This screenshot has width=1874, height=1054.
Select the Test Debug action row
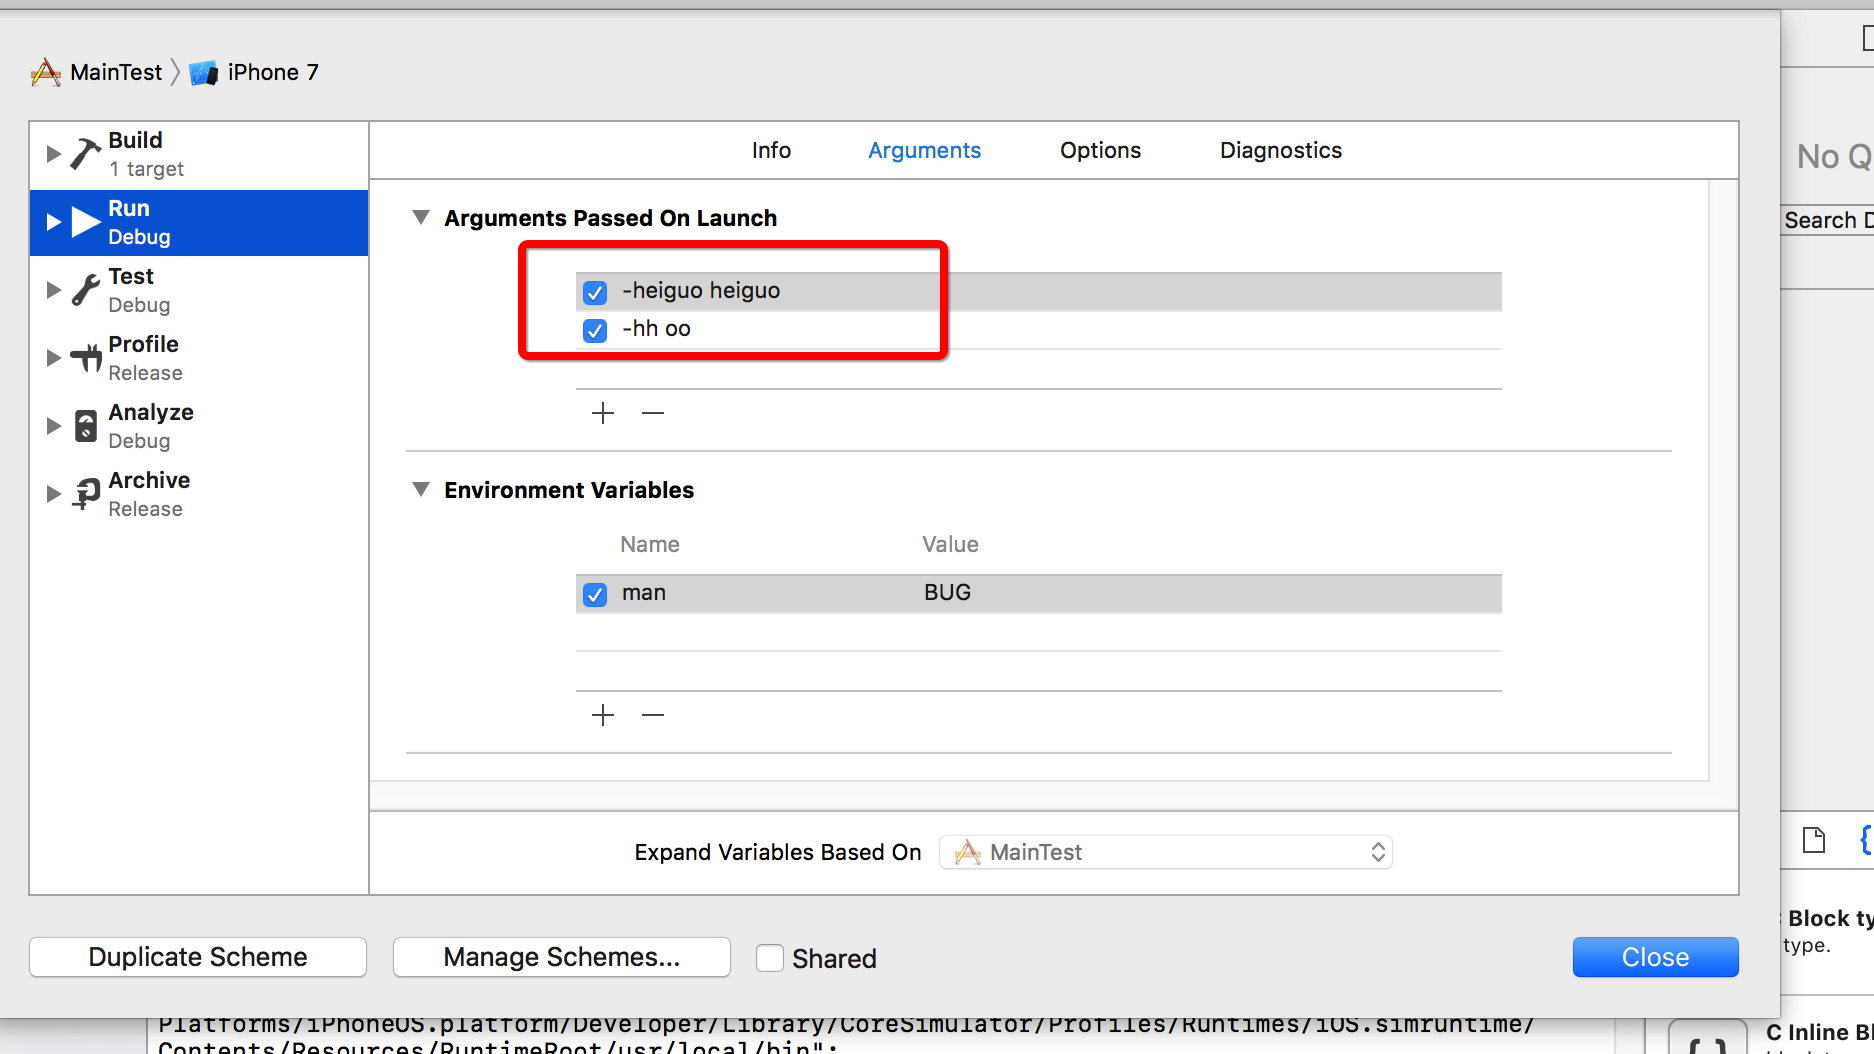[199, 290]
